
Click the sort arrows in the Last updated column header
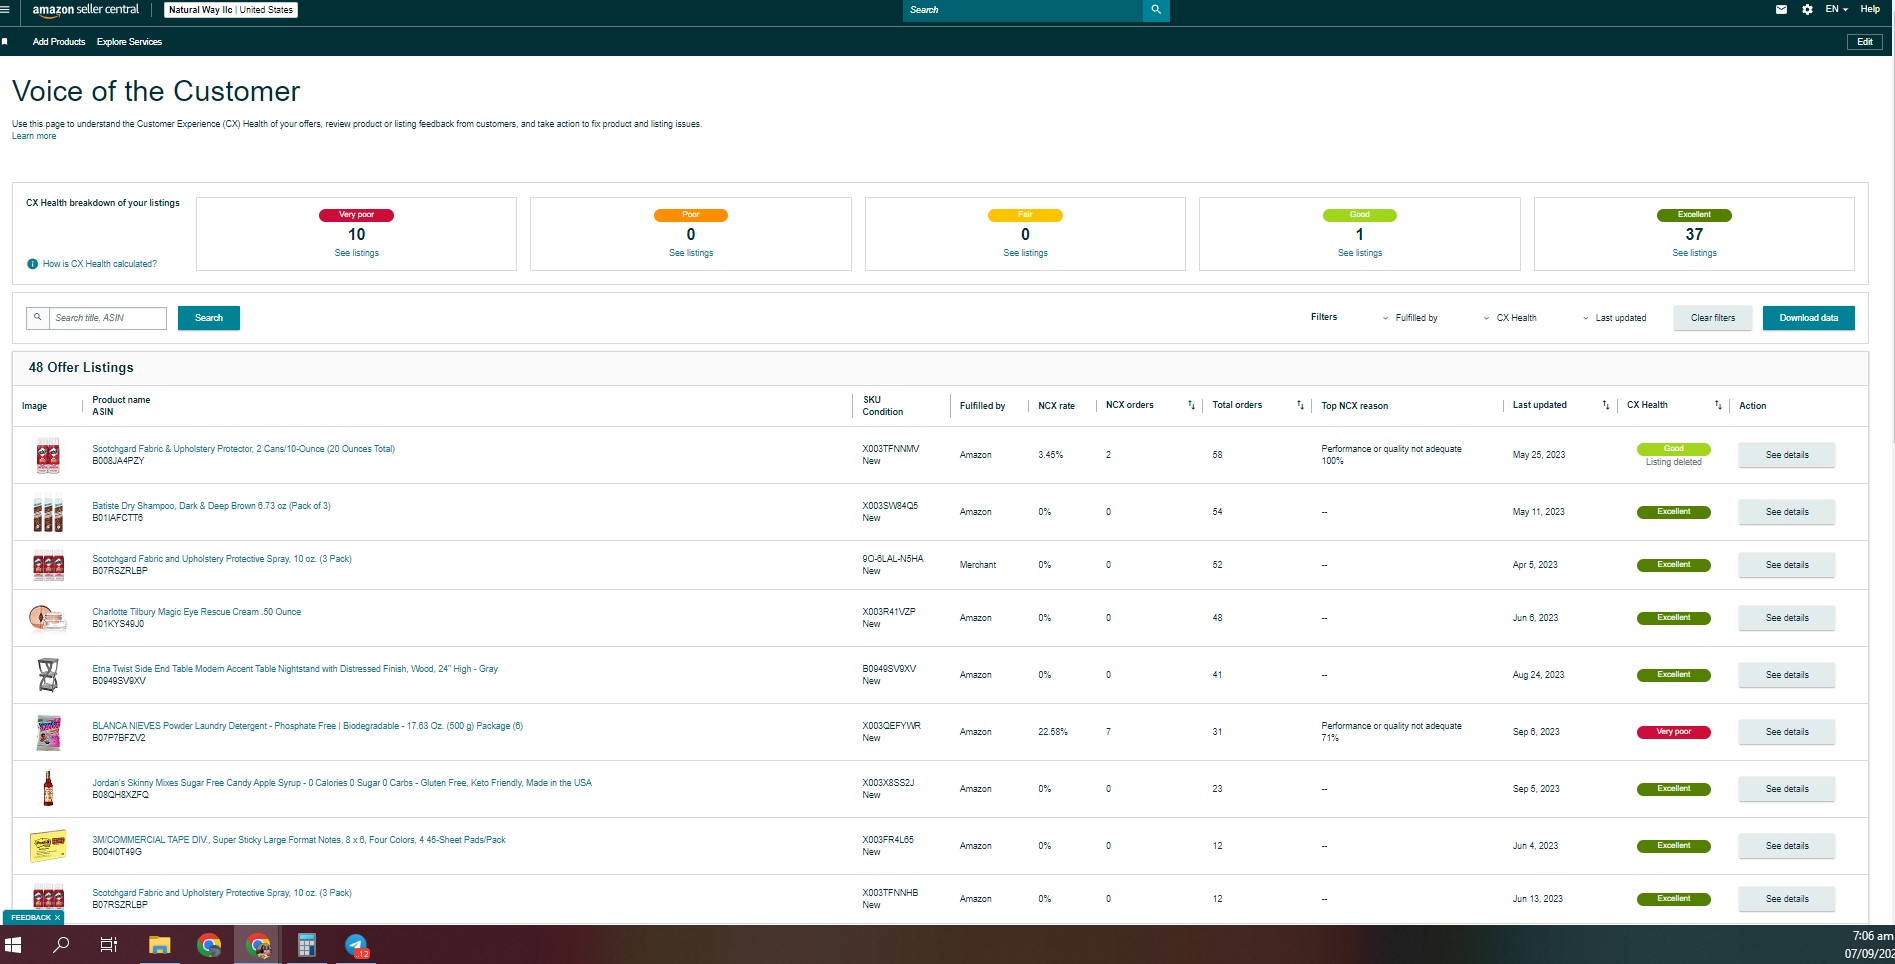[x=1606, y=405]
